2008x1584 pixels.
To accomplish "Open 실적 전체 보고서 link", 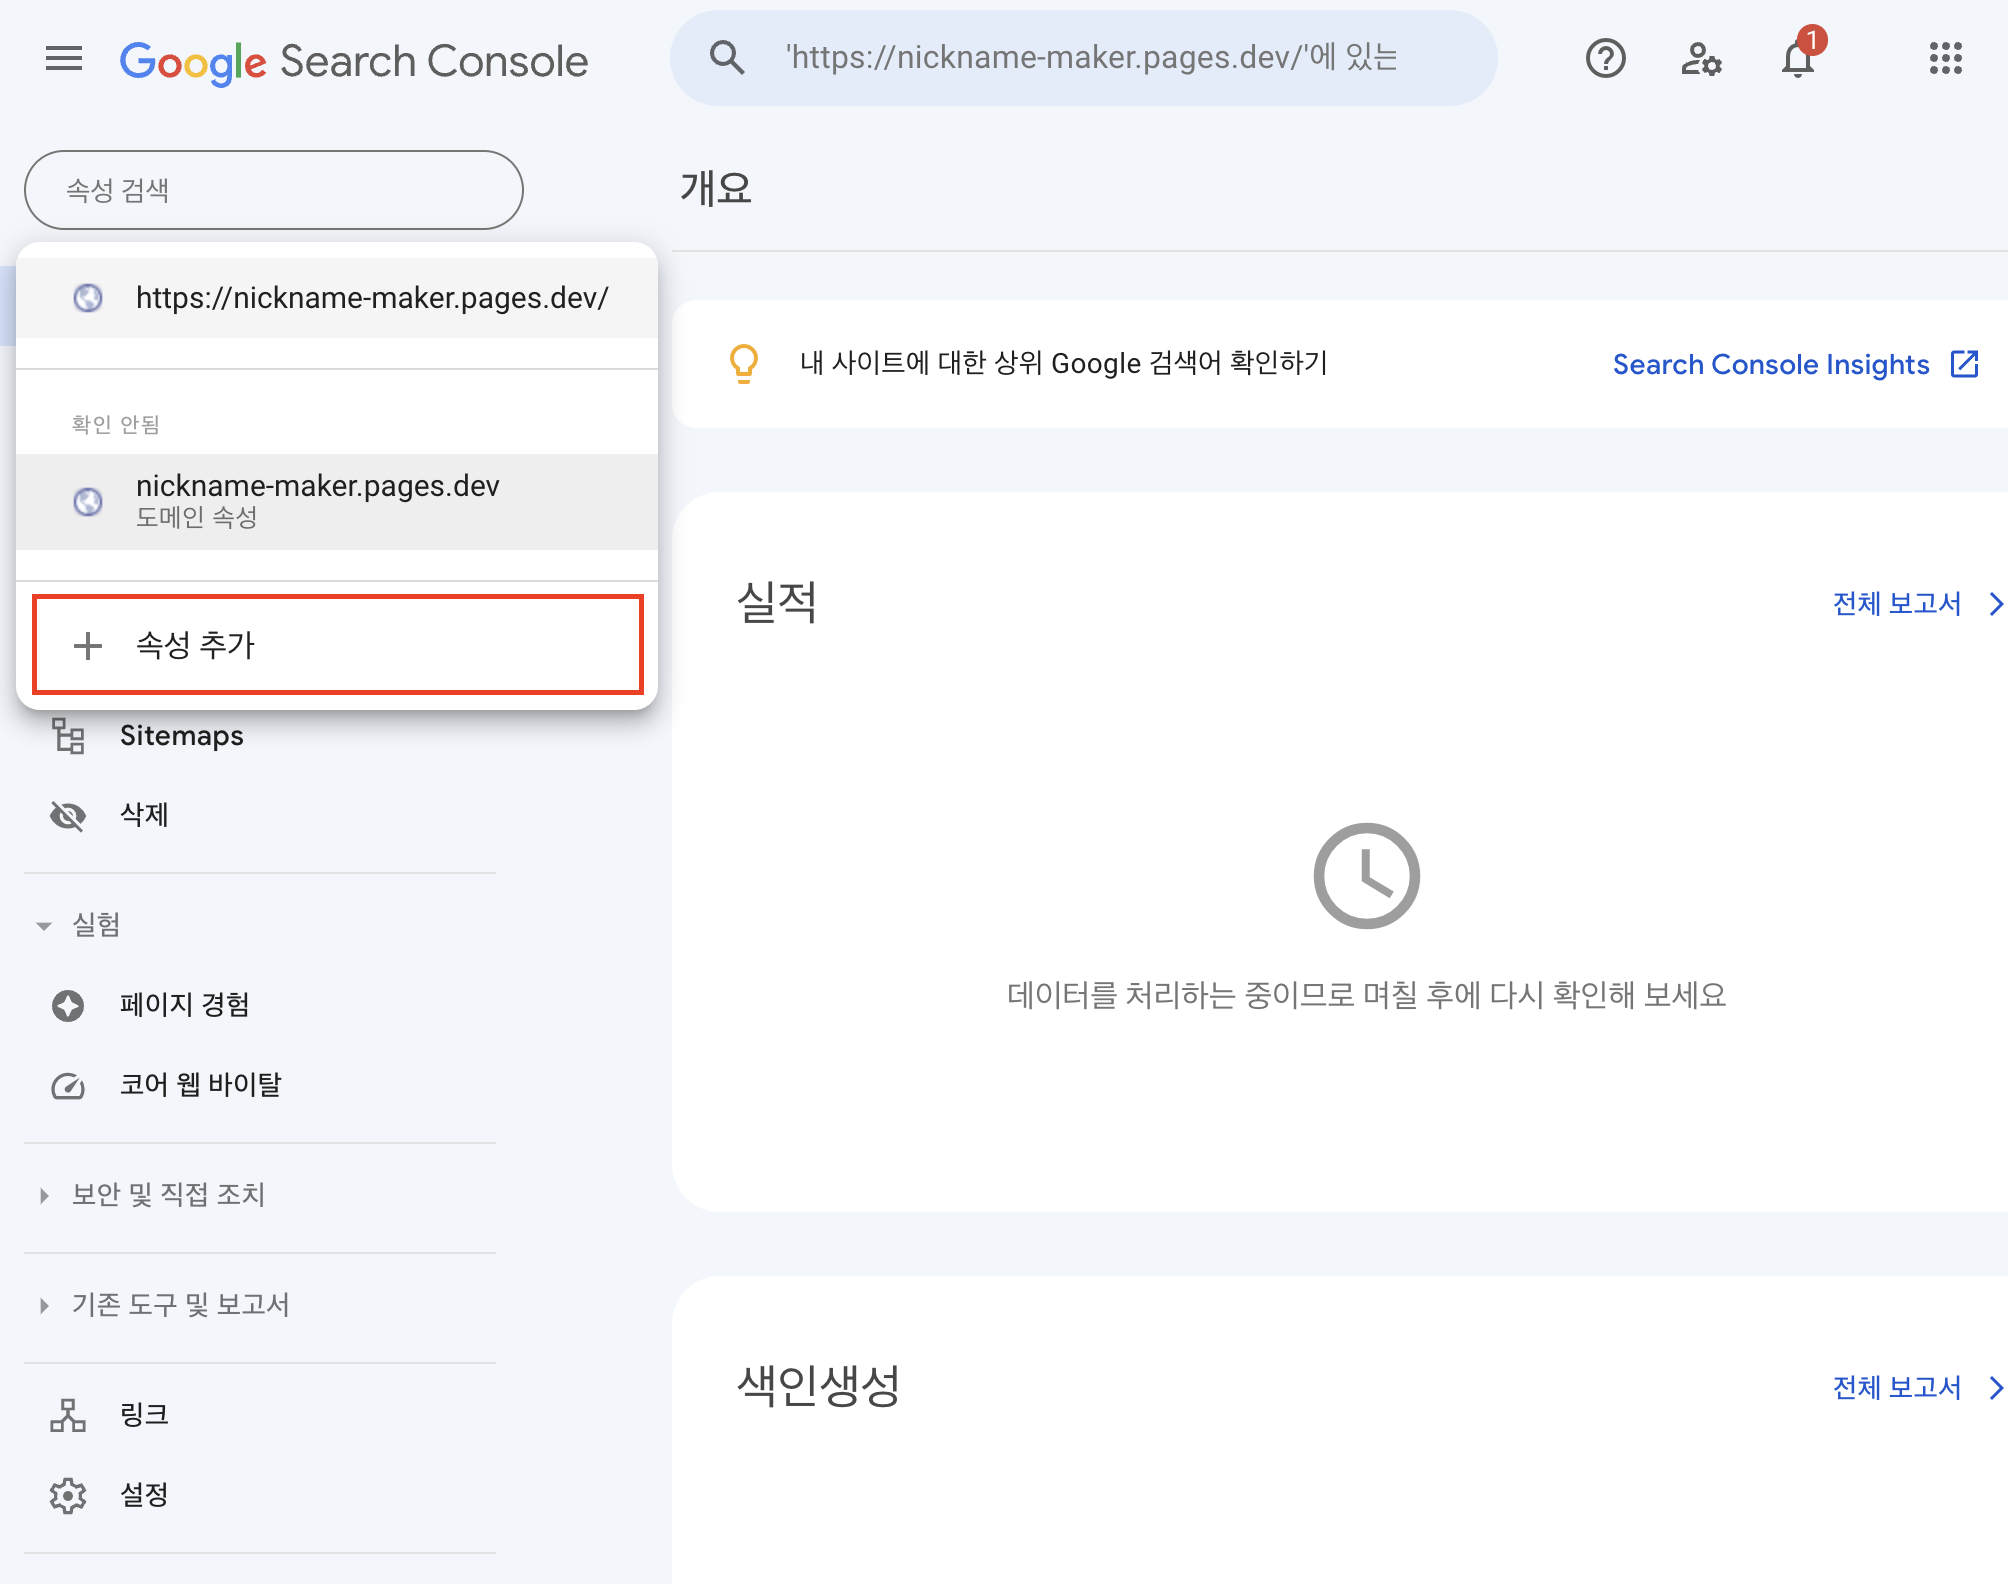I will (1914, 604).
